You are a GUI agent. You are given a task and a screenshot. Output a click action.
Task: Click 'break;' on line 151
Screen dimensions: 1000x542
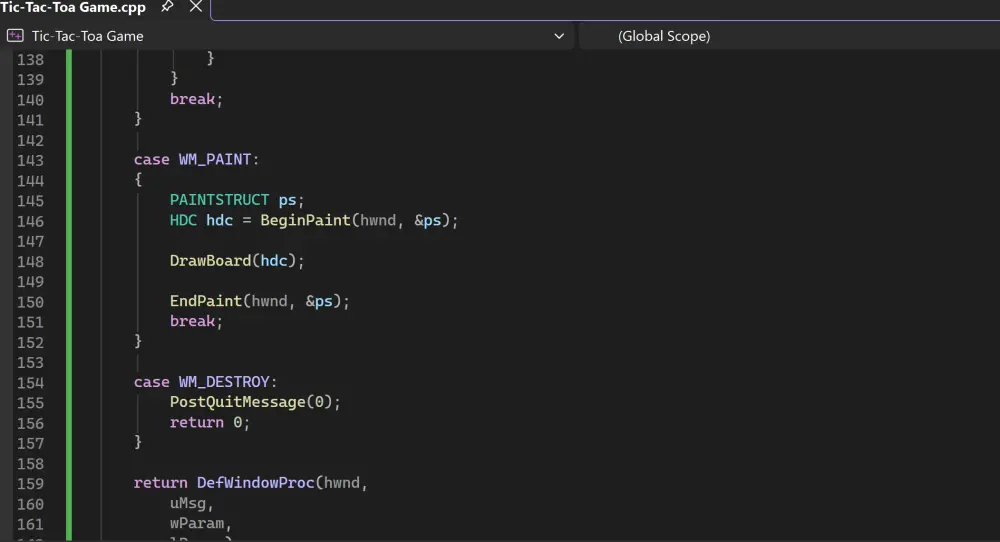click(196, 321)
